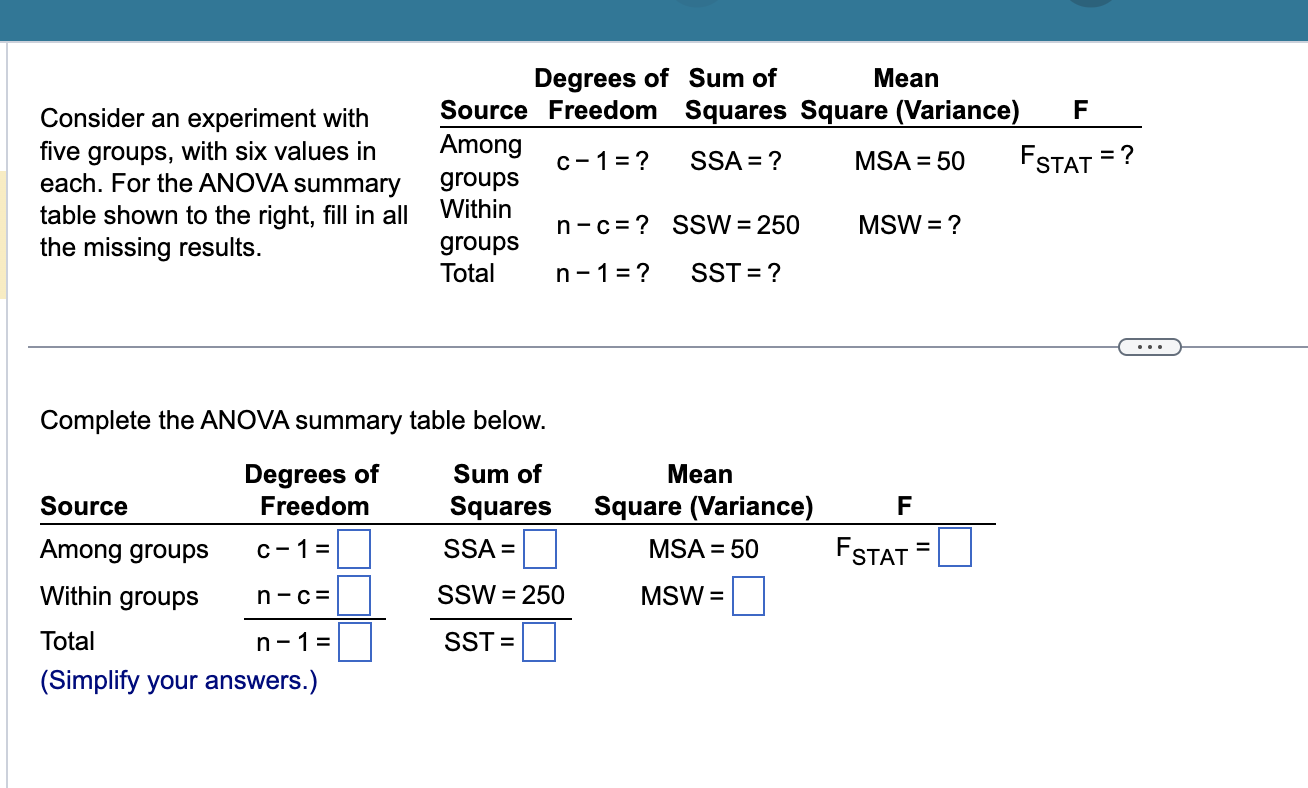Click the Degrees of Freedom column header
The height and width of the screenshot is (788, 1308).
[x=312, y=489]
